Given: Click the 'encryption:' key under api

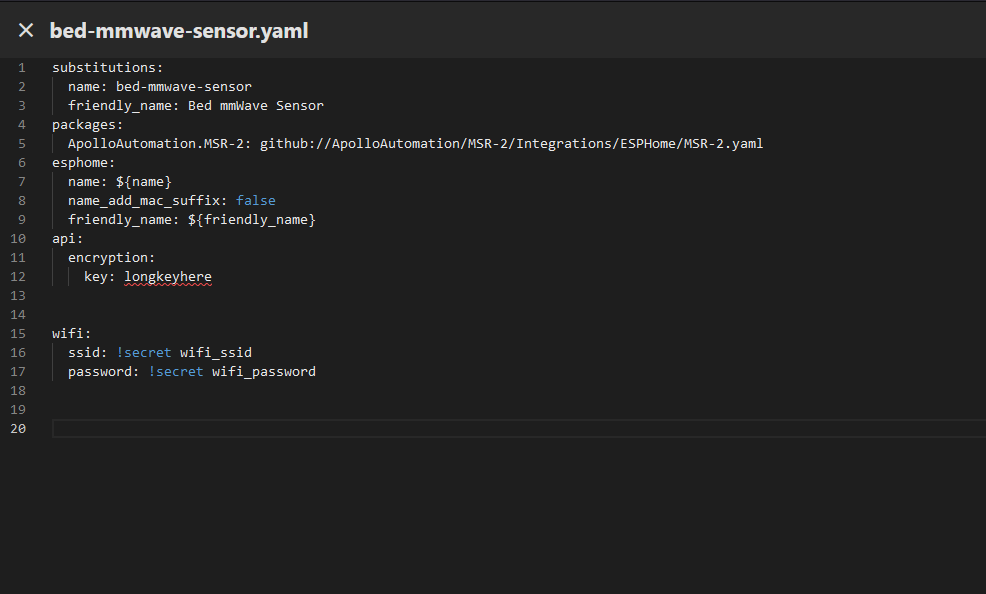Looking at the screenshot, I should 111,257.
